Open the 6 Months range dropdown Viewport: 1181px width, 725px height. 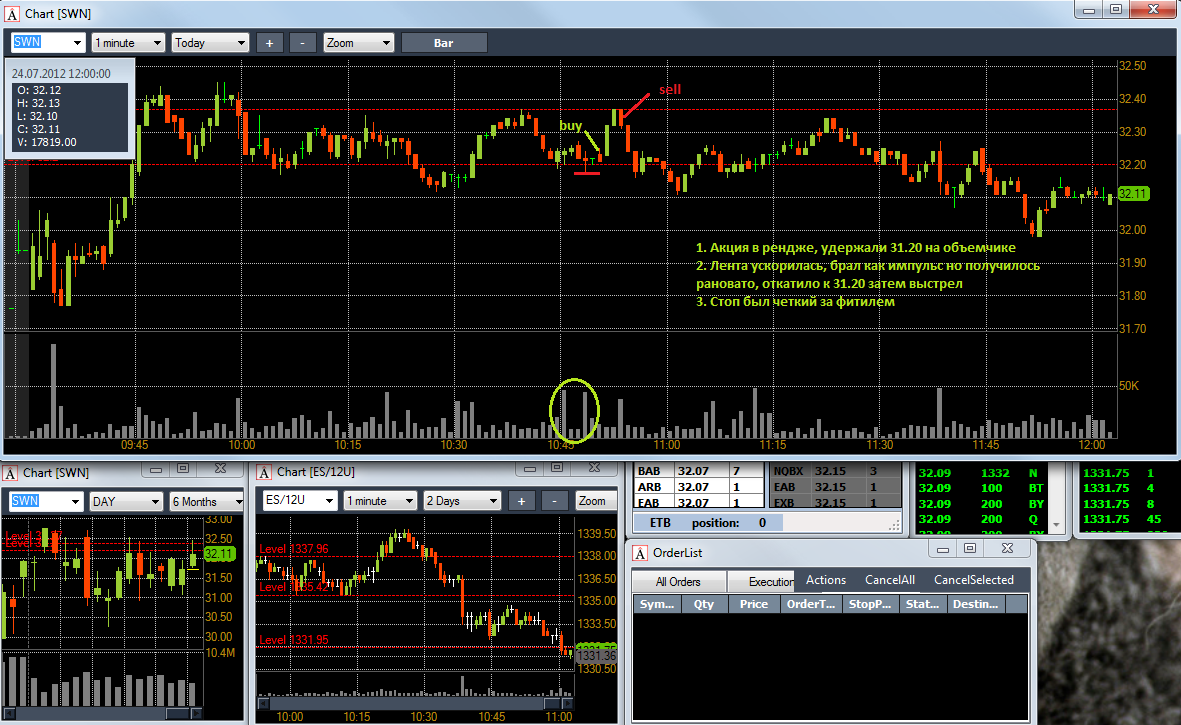tap(206, 501)
